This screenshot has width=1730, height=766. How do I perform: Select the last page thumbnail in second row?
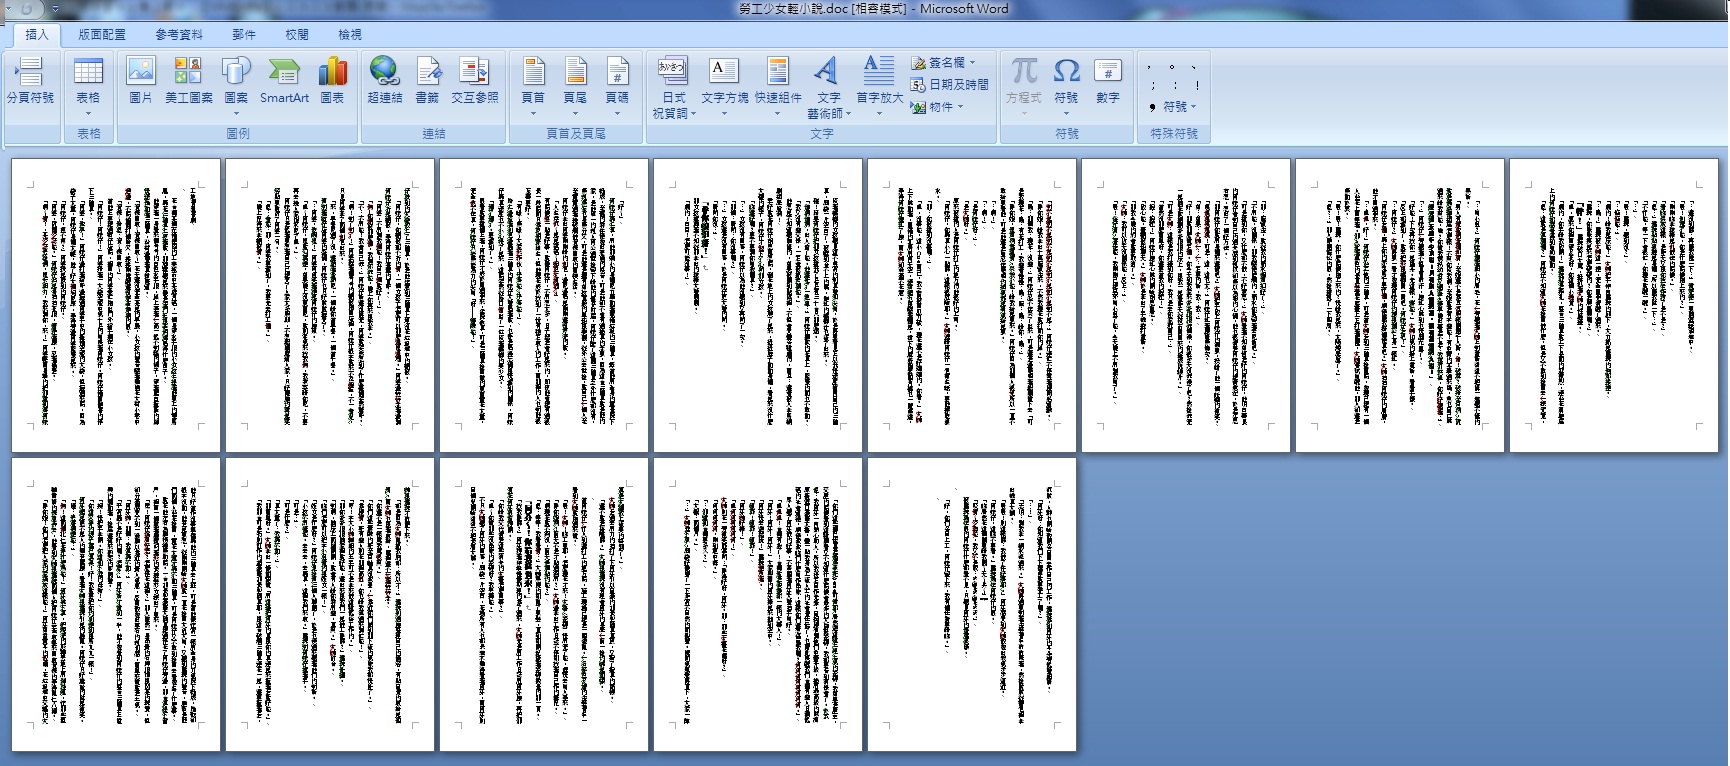pyautogui.click(x=971, y=604)
